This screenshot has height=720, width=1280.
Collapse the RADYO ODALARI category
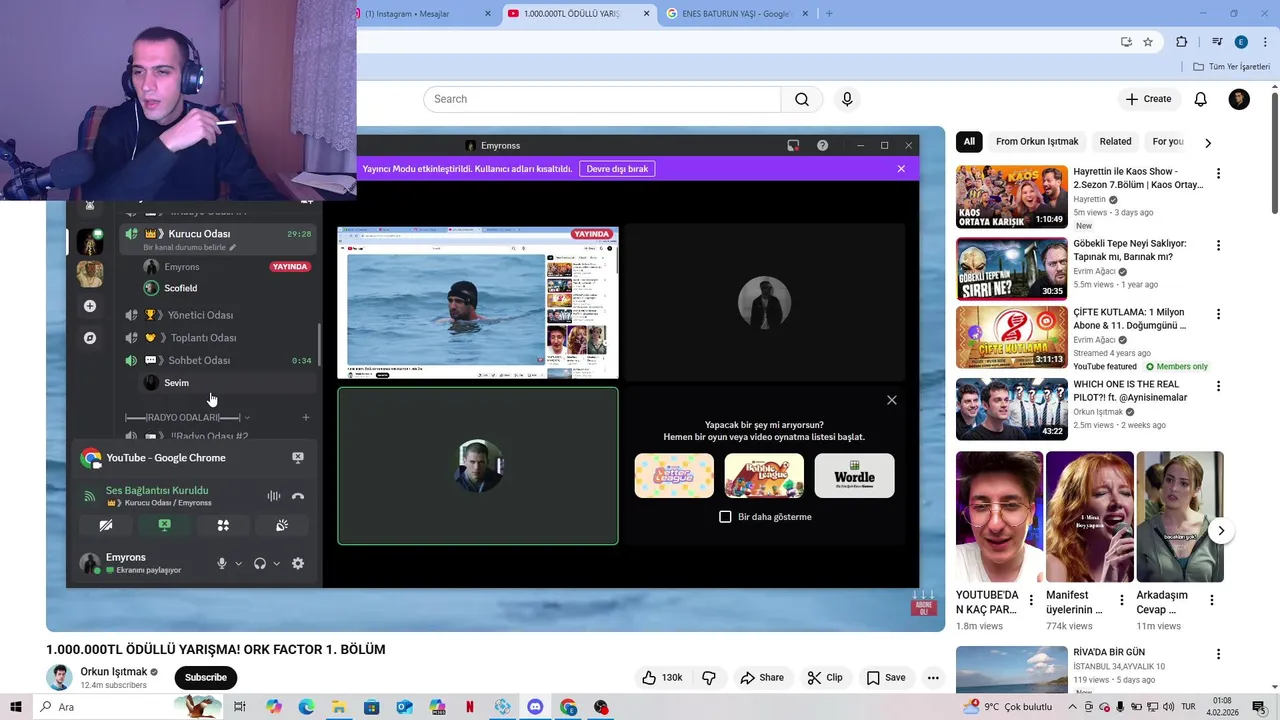pos(186,417)
